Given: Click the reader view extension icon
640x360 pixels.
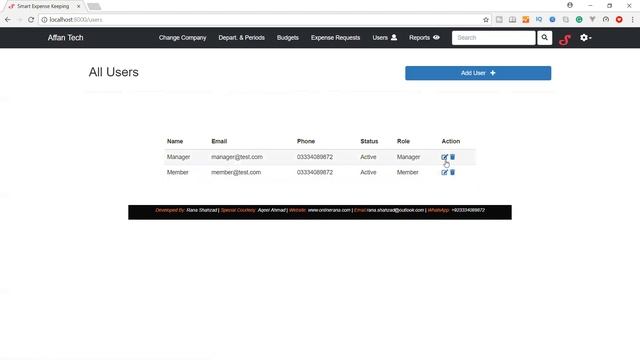Looking at the screenshot, I should 512,20.
